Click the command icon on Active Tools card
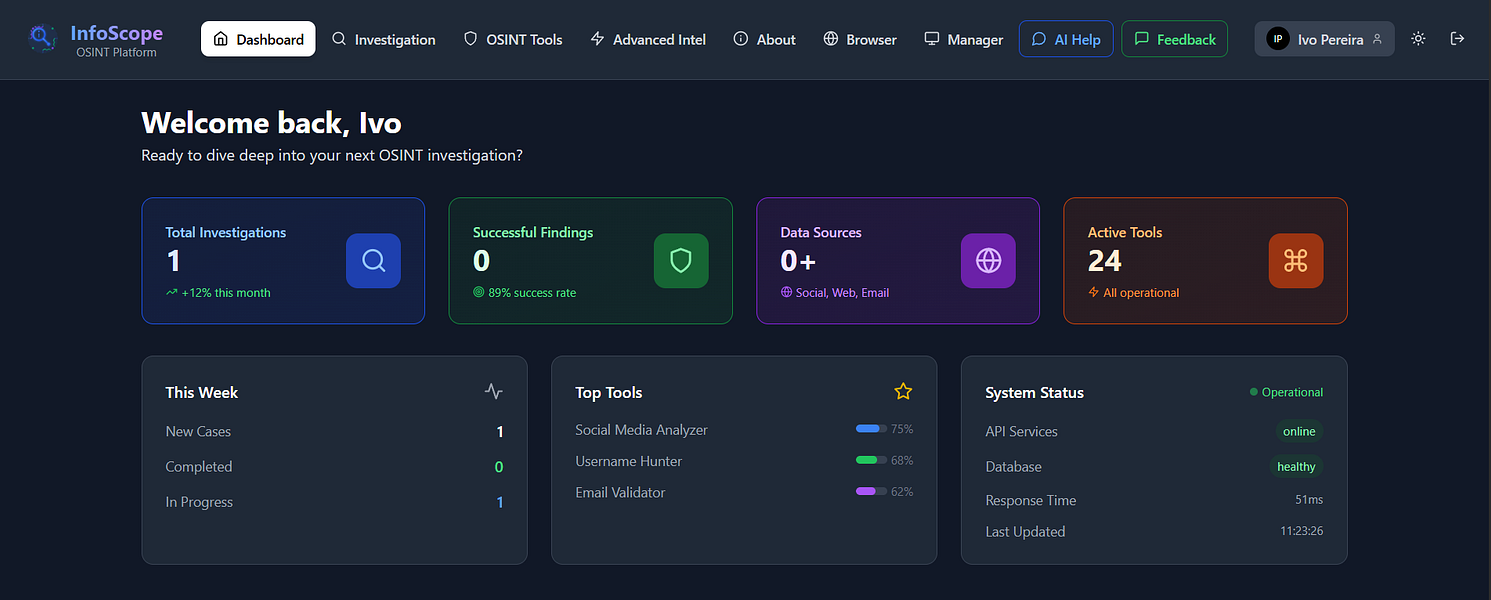This screenshot has height=600, width=1491. [1296, 260]
